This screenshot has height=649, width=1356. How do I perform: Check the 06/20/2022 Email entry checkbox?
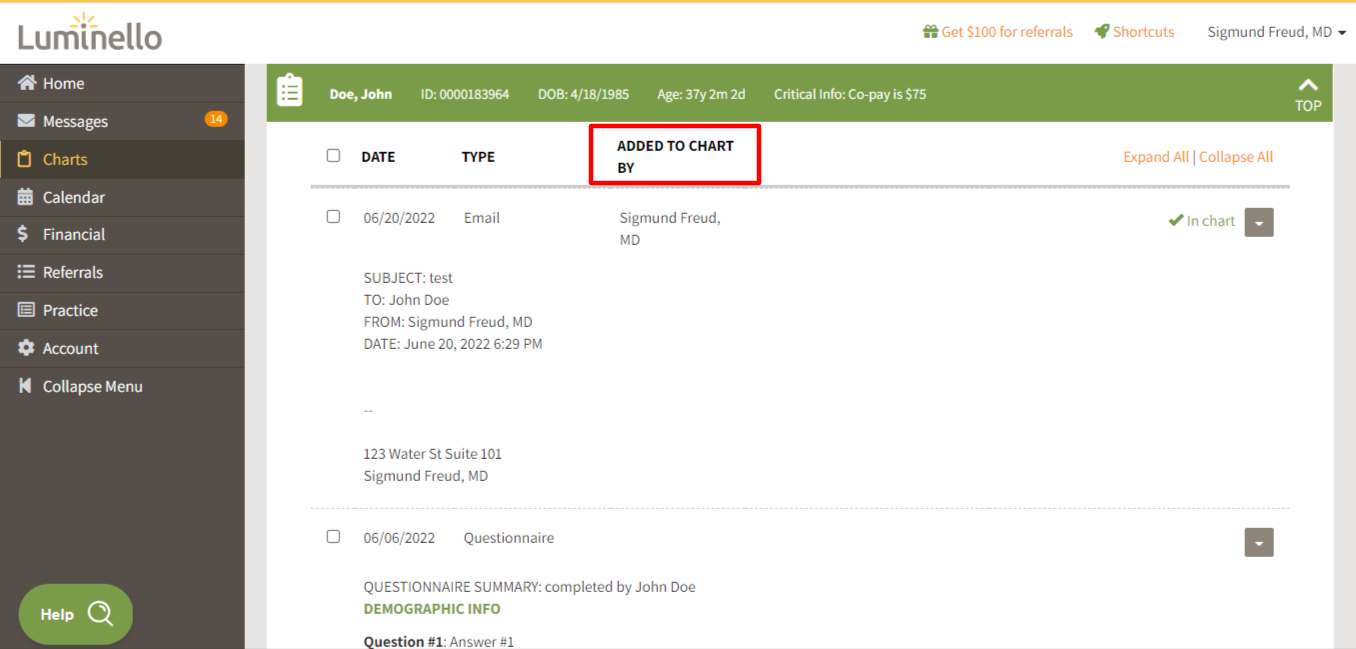click(x=333, y=217)
